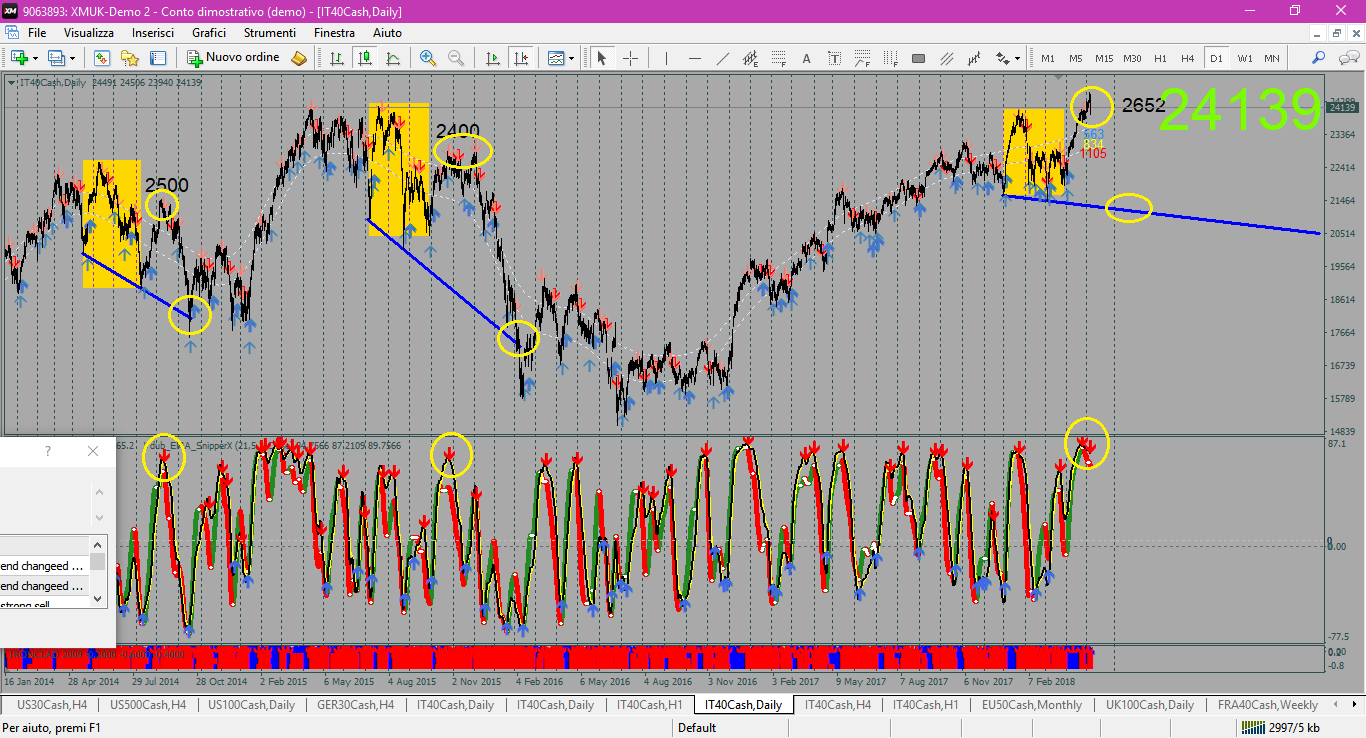
Task: Select the equidistant channel tool
Action: click(750, 58)
